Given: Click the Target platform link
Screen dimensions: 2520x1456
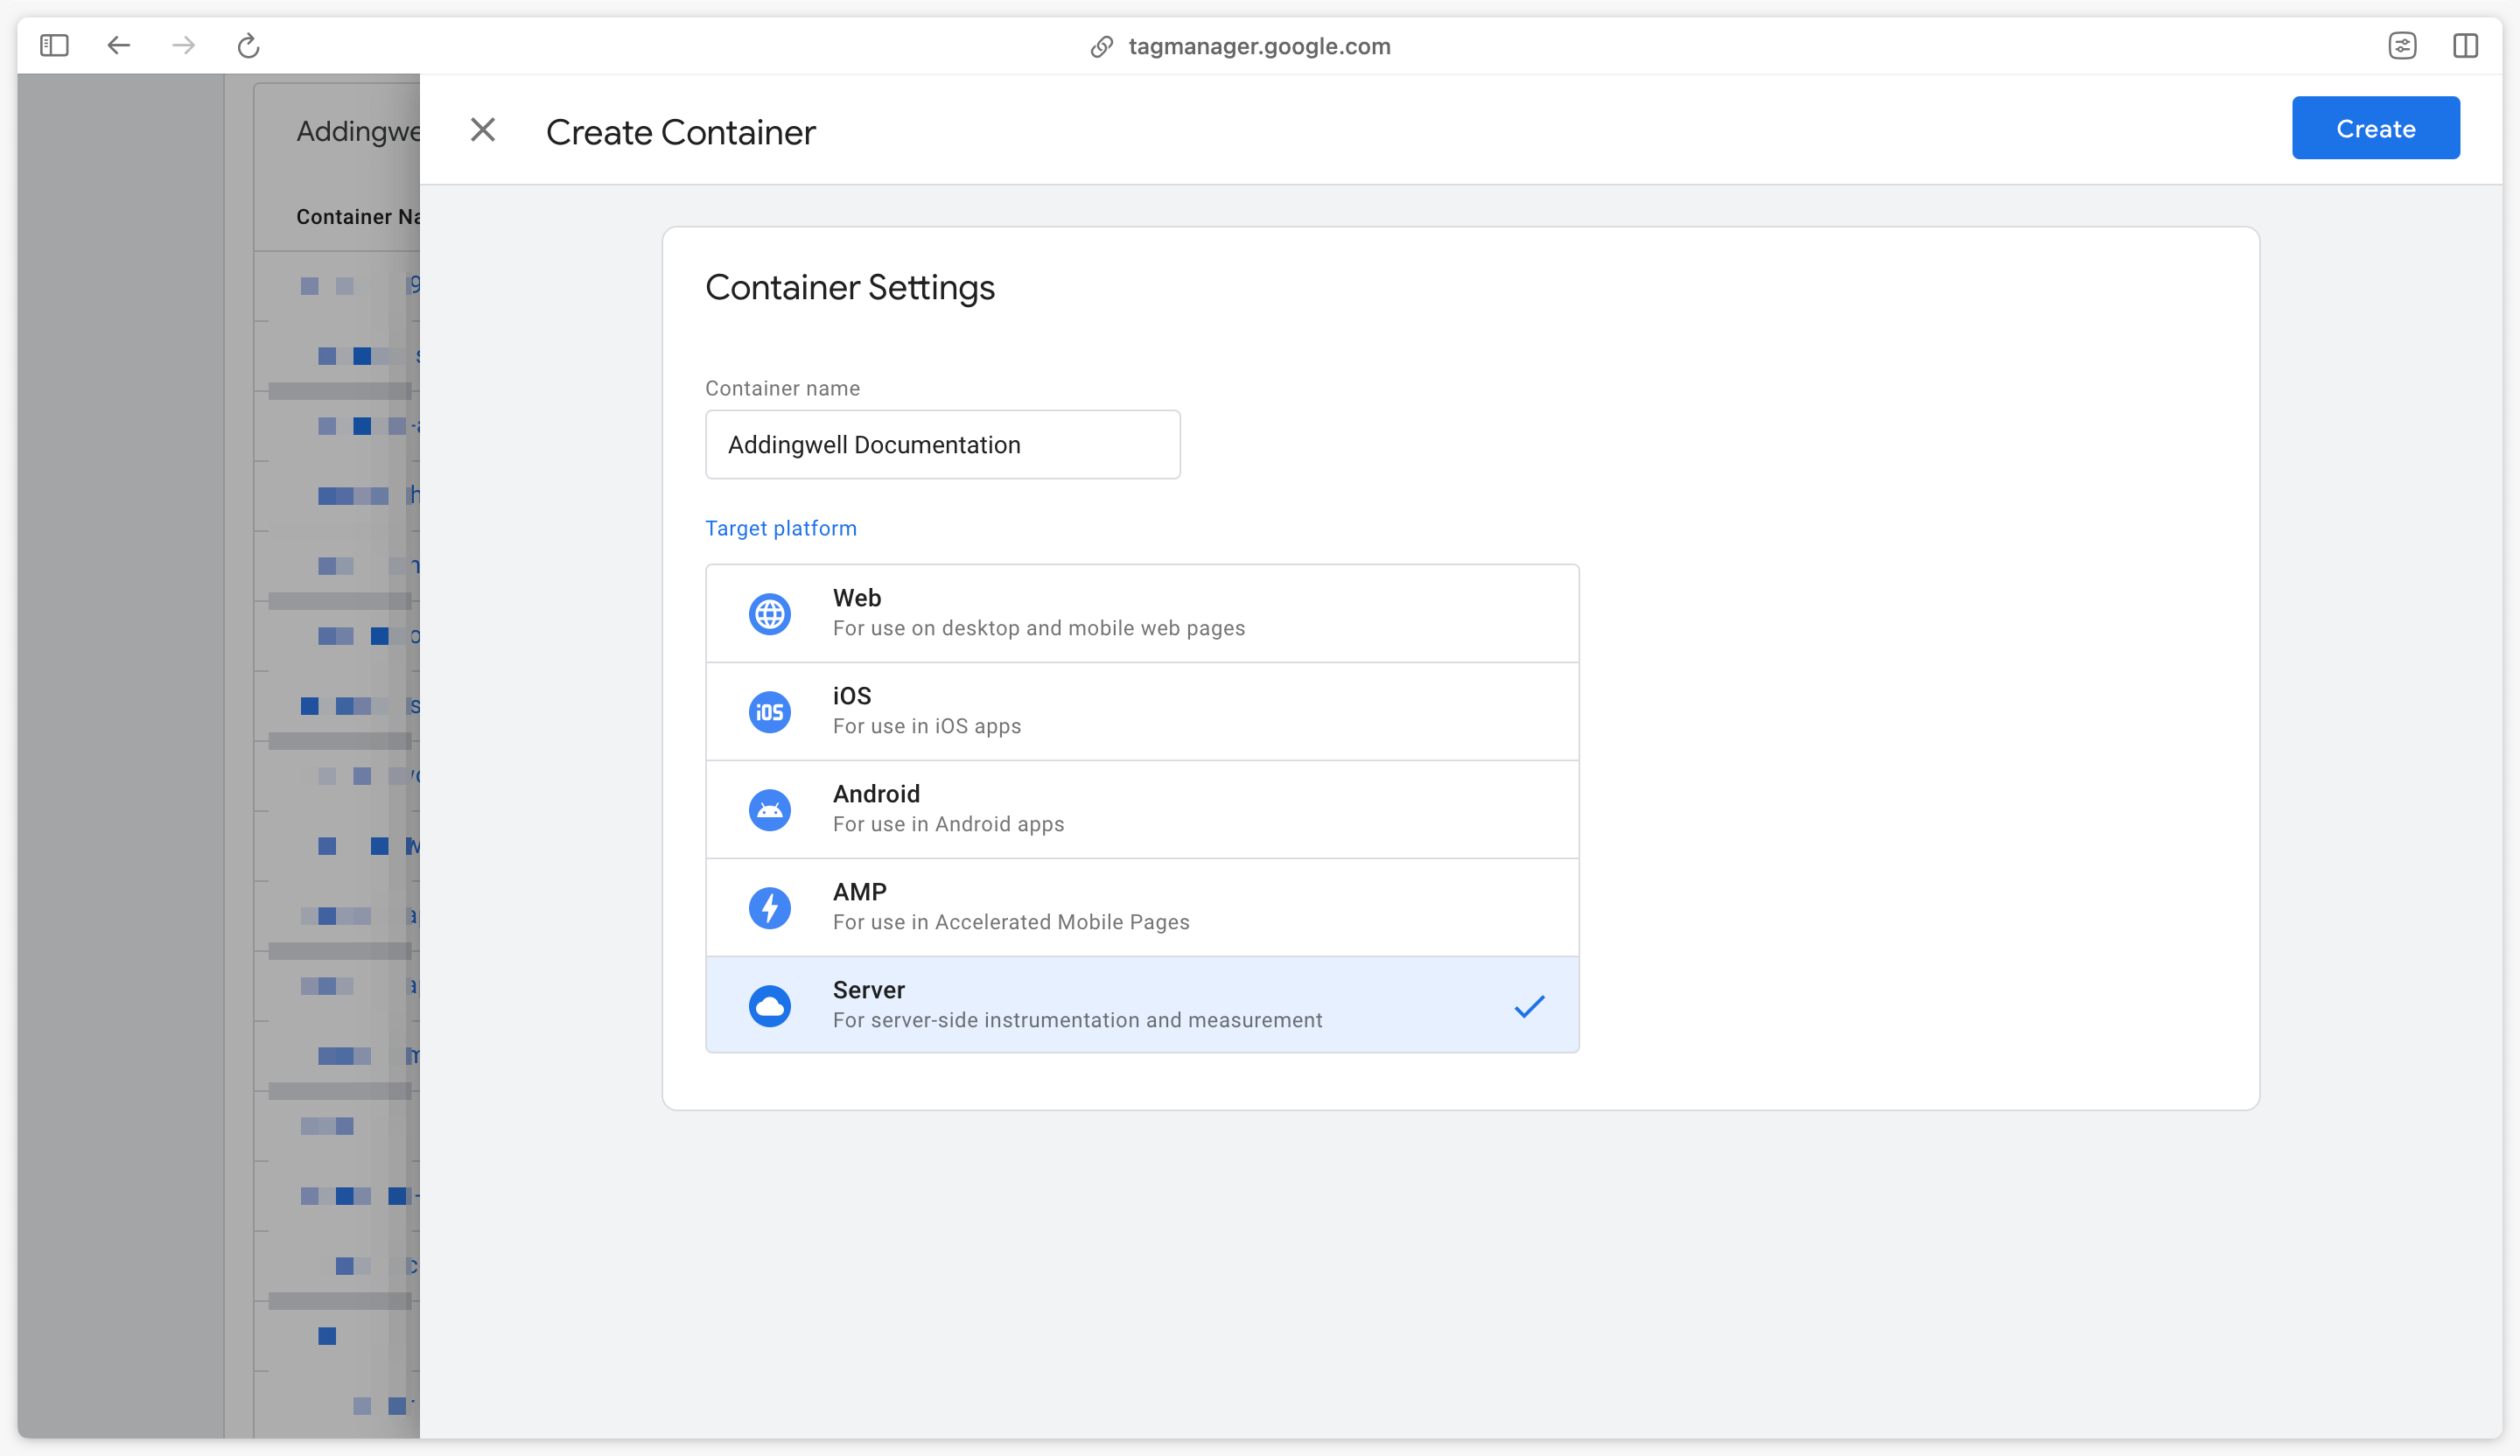Looking at the screenshot, I should 778,527.
